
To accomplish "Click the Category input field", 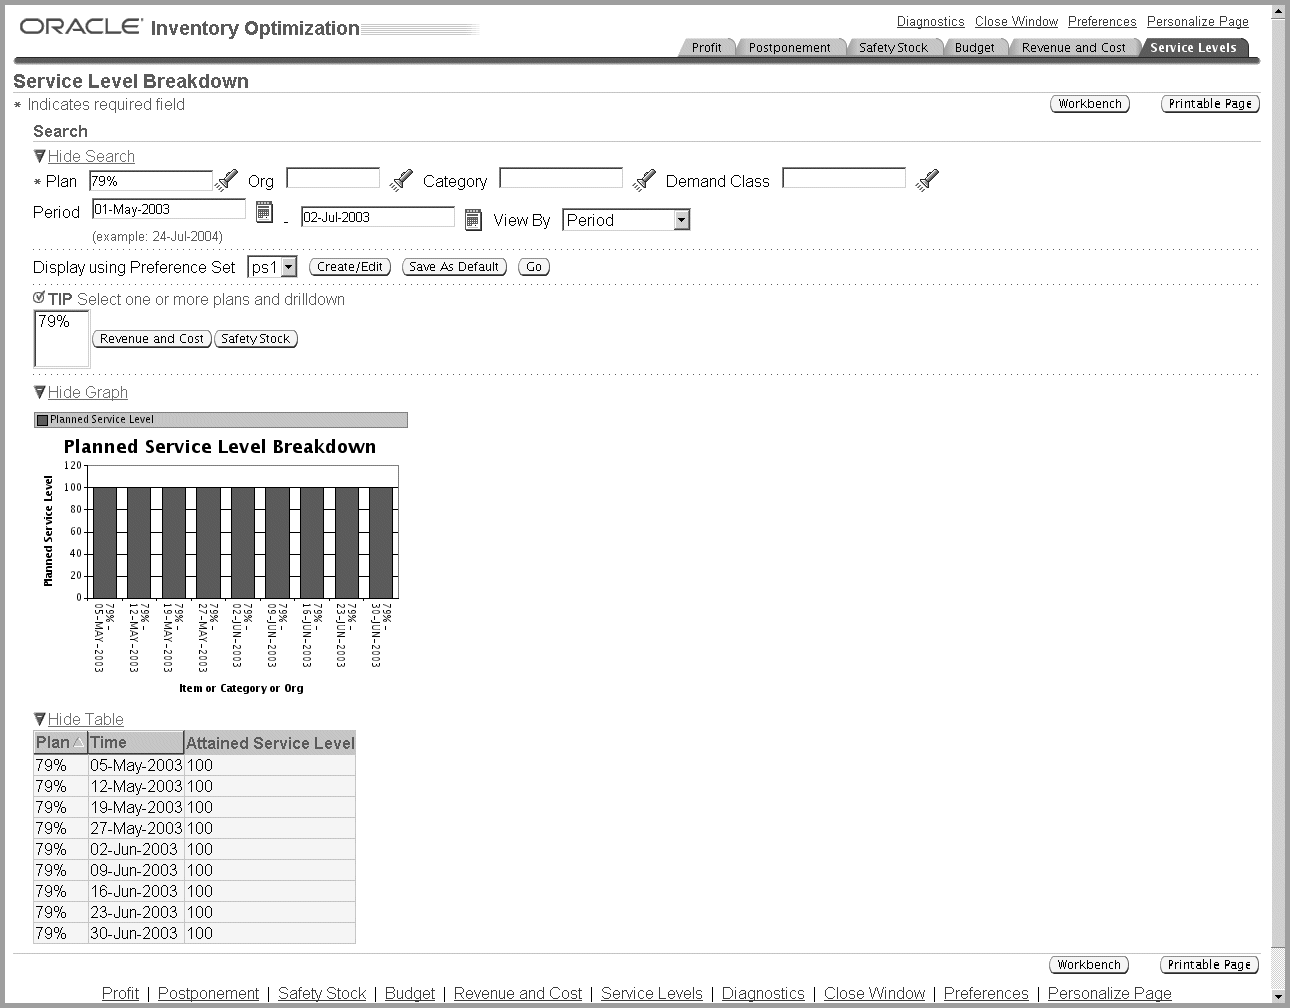I will 561,178.
